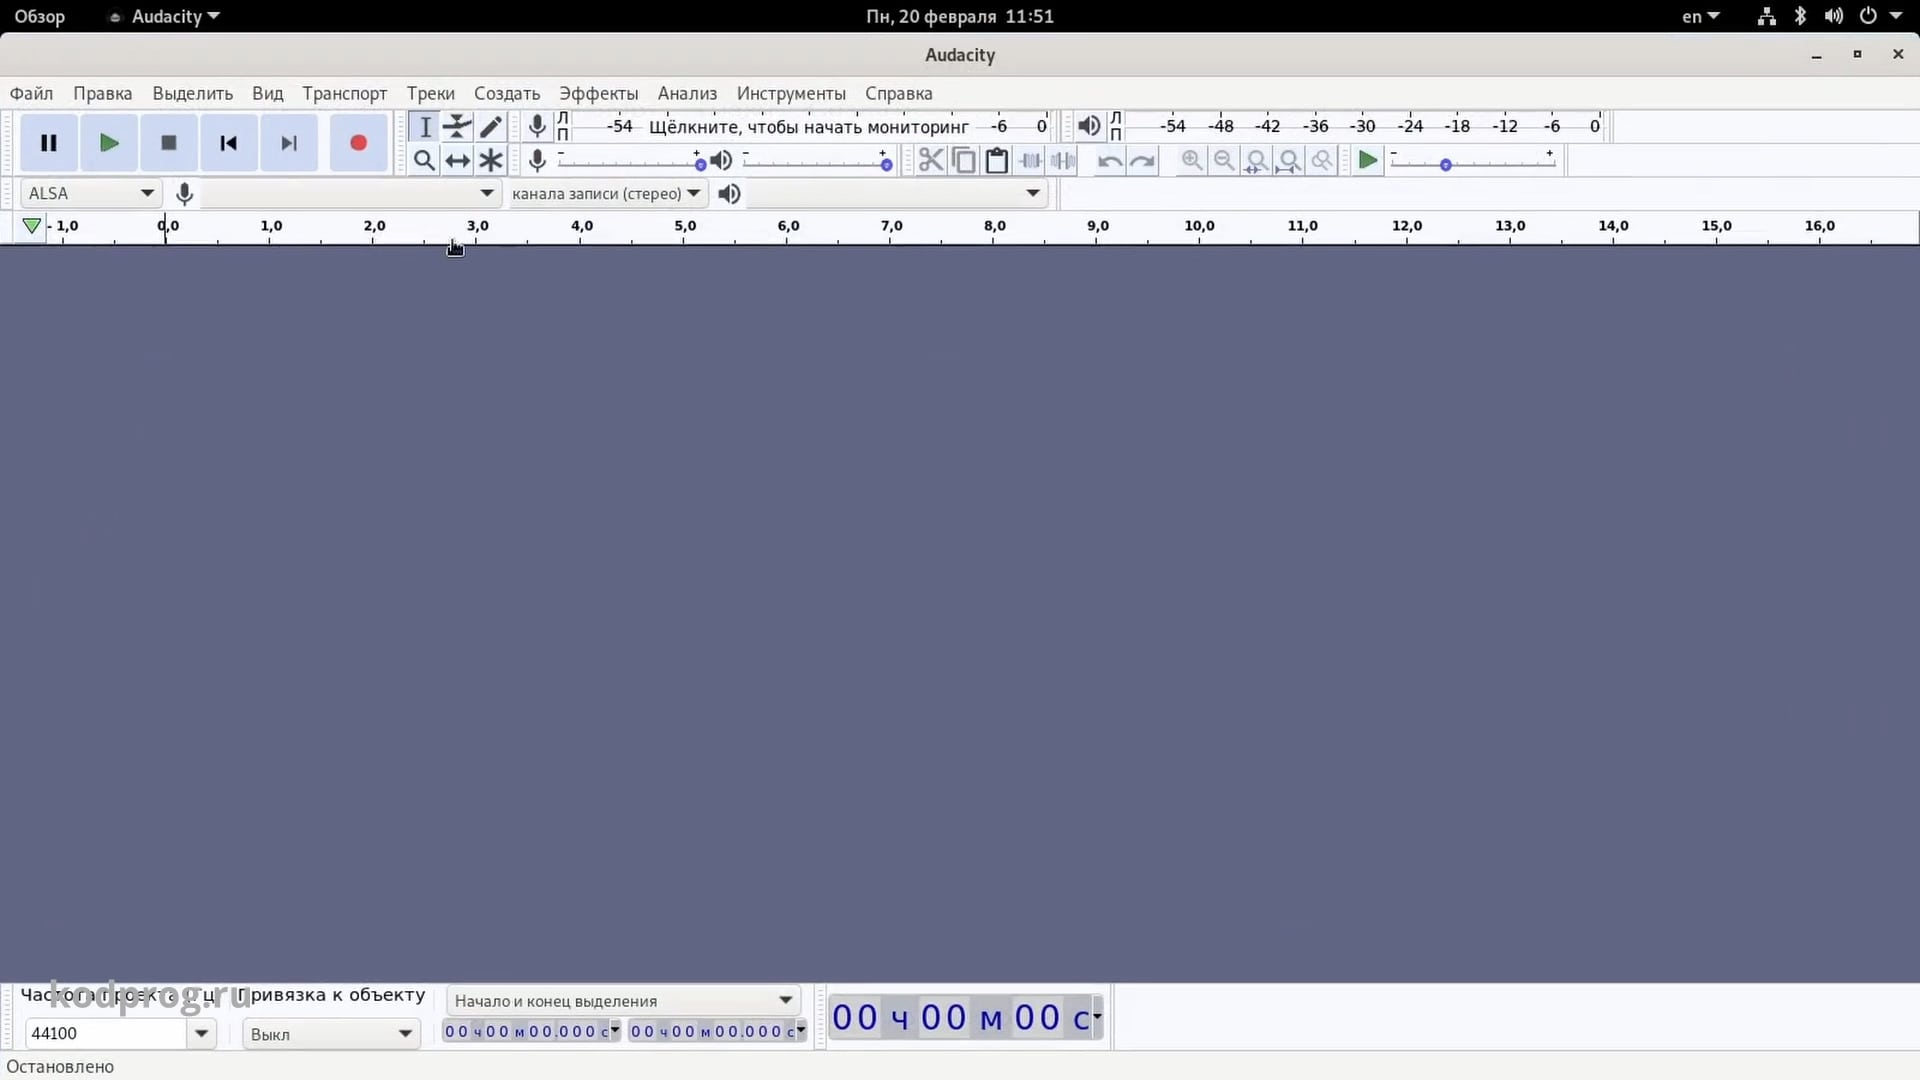The width and height of the screenshot is (1920, 1080).
Task: Select the Multi-Tool asterisk icon
Action: [x=490, y=160]
